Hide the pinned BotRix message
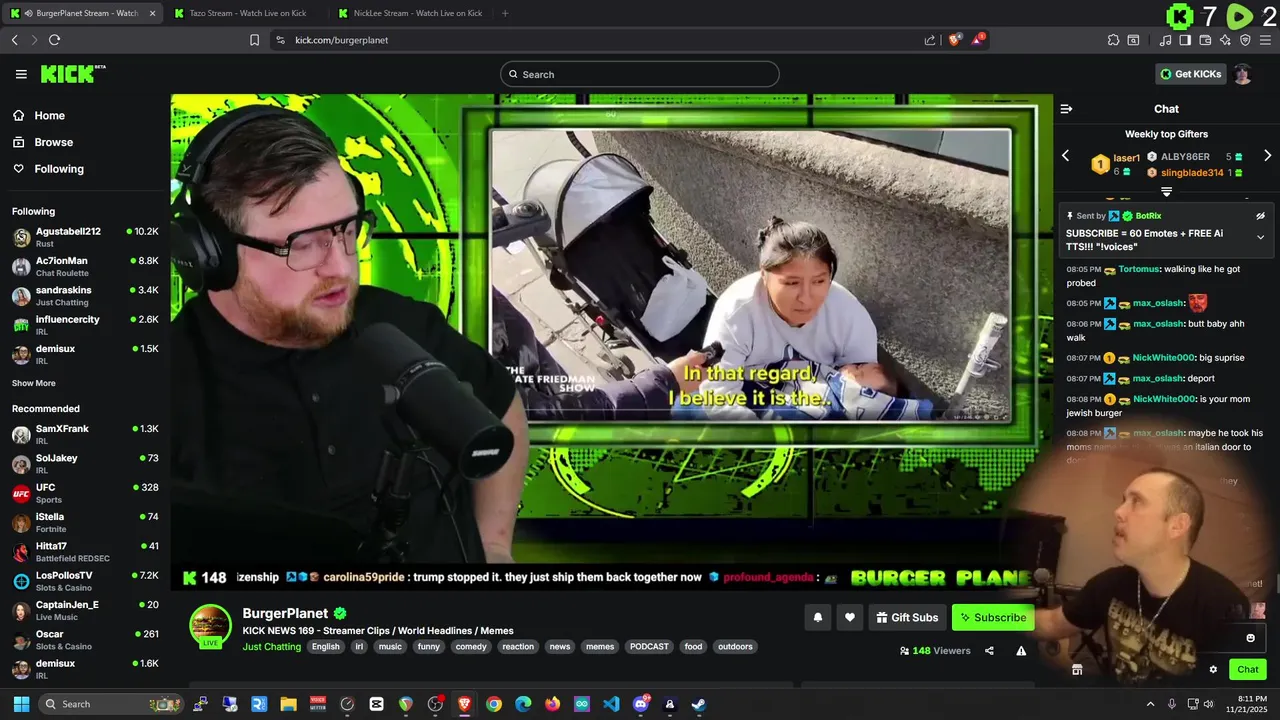Viewport: 1280px width, 720px height. click(1260, 216)
